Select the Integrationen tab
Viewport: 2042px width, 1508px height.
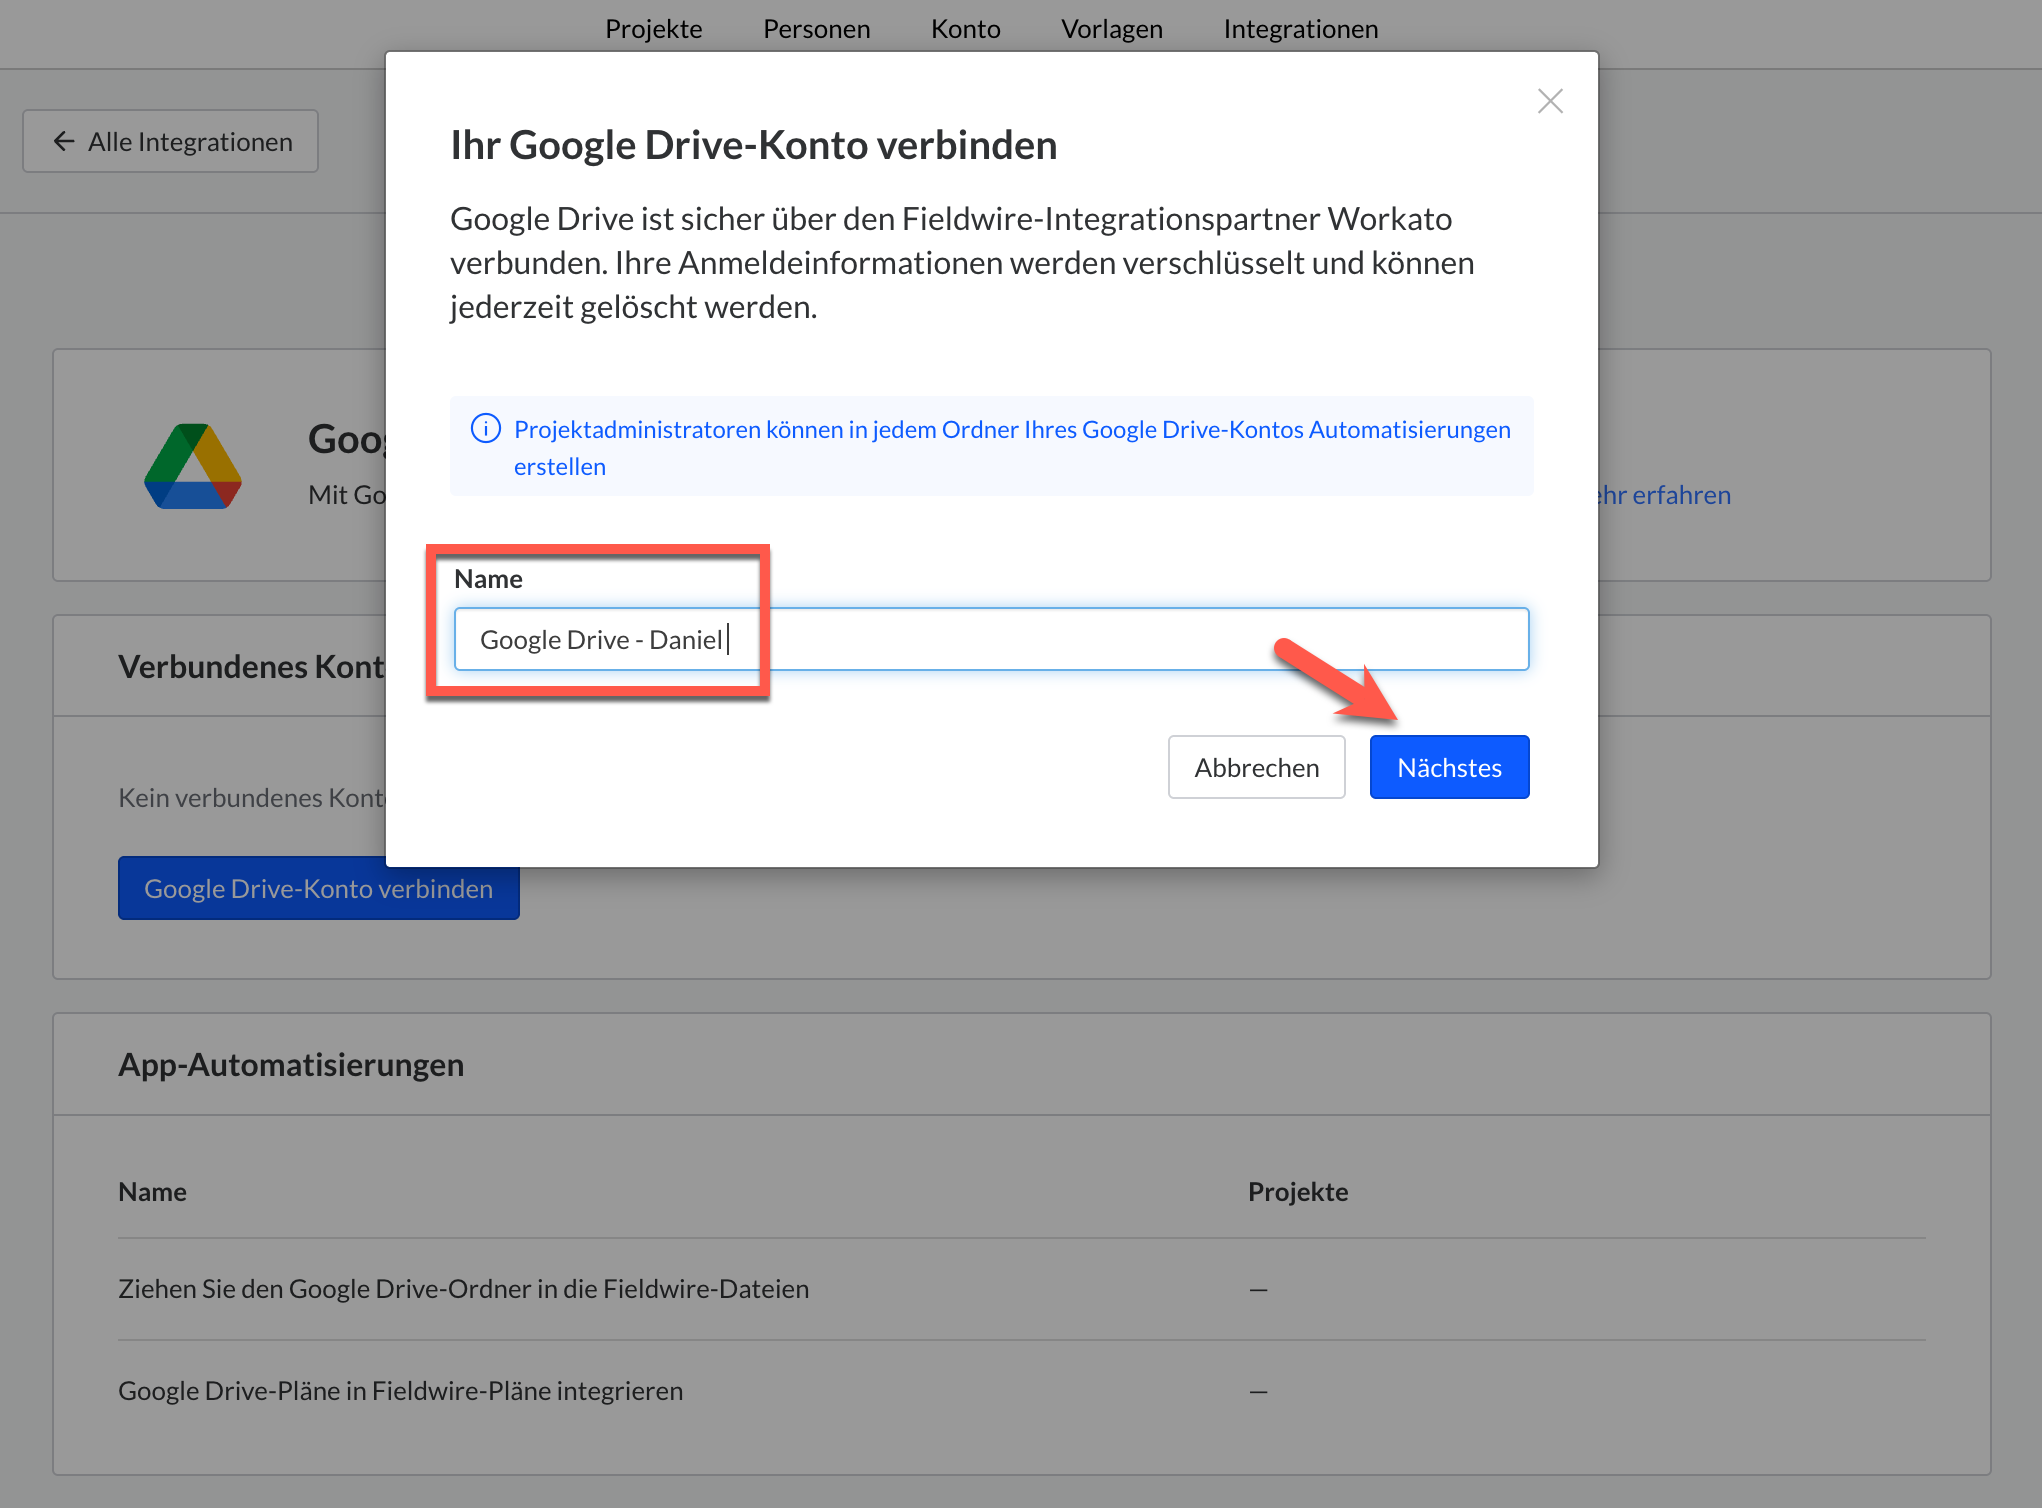pyautogui.click(x=1300, y=29)
